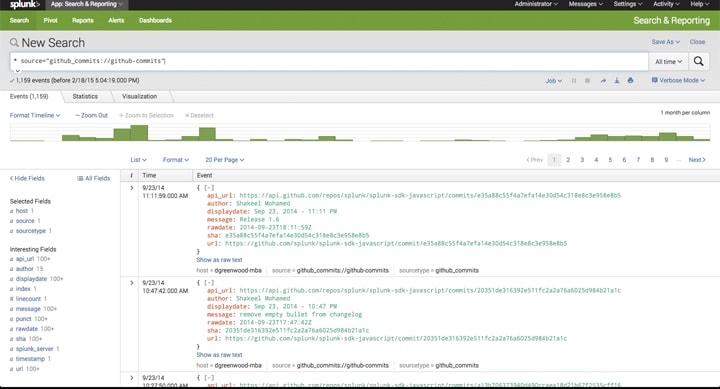Screen dimensions: 720x389
Task: Click Next page link
Action: pyautogui.click(x=697, y=160)
